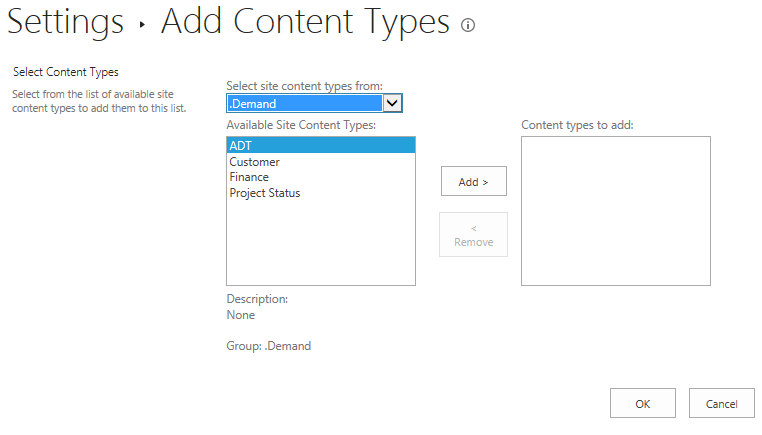Click the < Remove button
This screenshot has height=435, width=762.
point(474,235)
